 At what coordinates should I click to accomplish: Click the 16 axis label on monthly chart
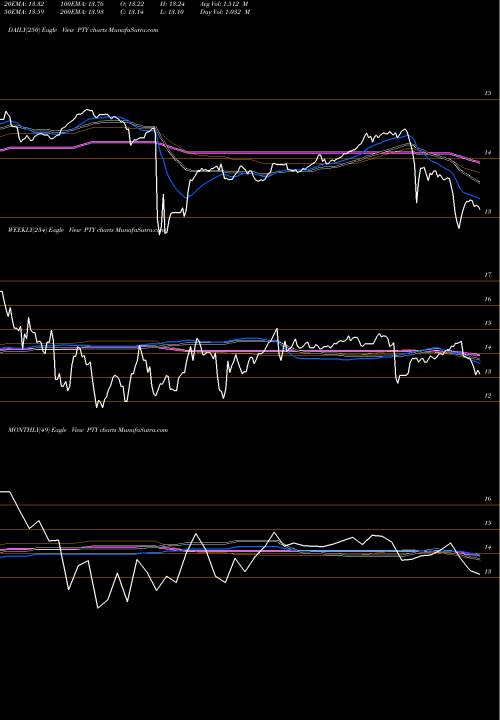click(488, 499)
